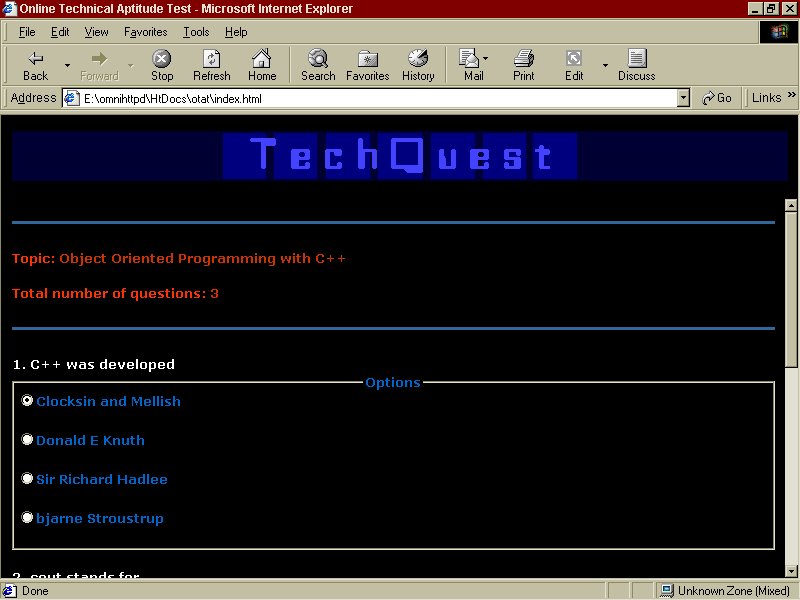Stop loading with the Stop icon
This screenshot has width=800, height=600.
point(162,59)
